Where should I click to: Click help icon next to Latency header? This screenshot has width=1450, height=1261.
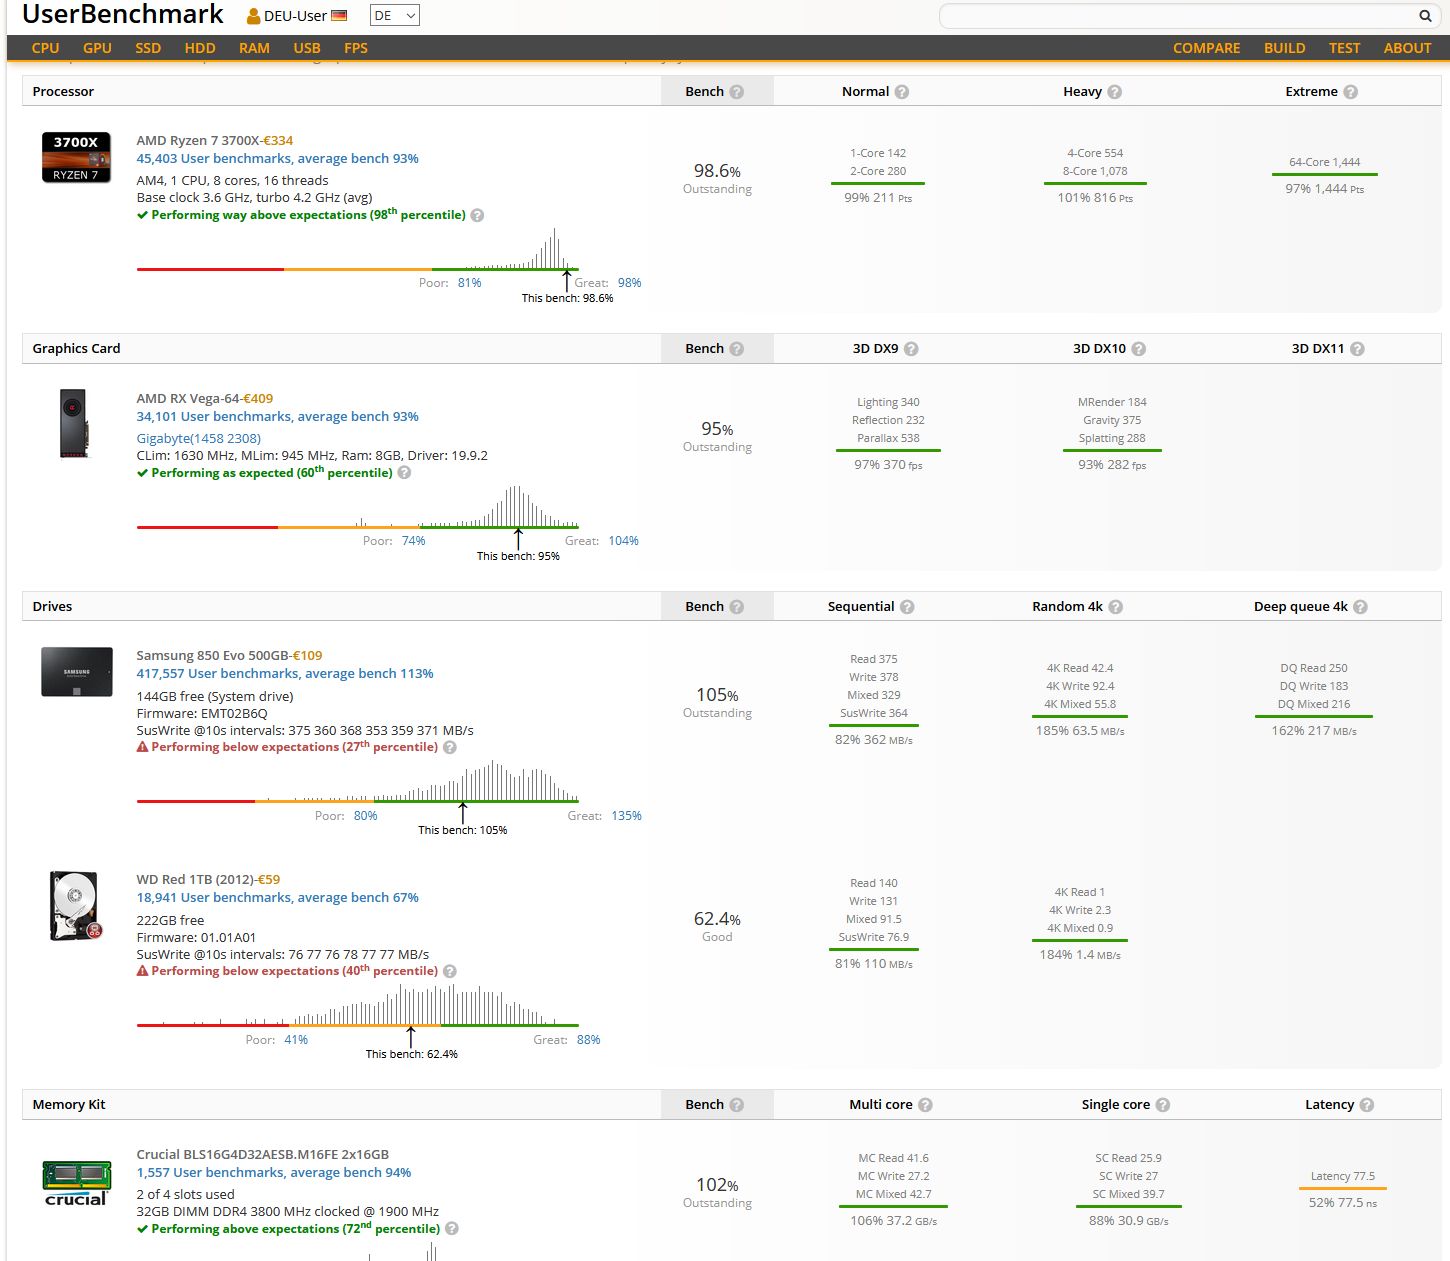[x=1367, y=1105]
